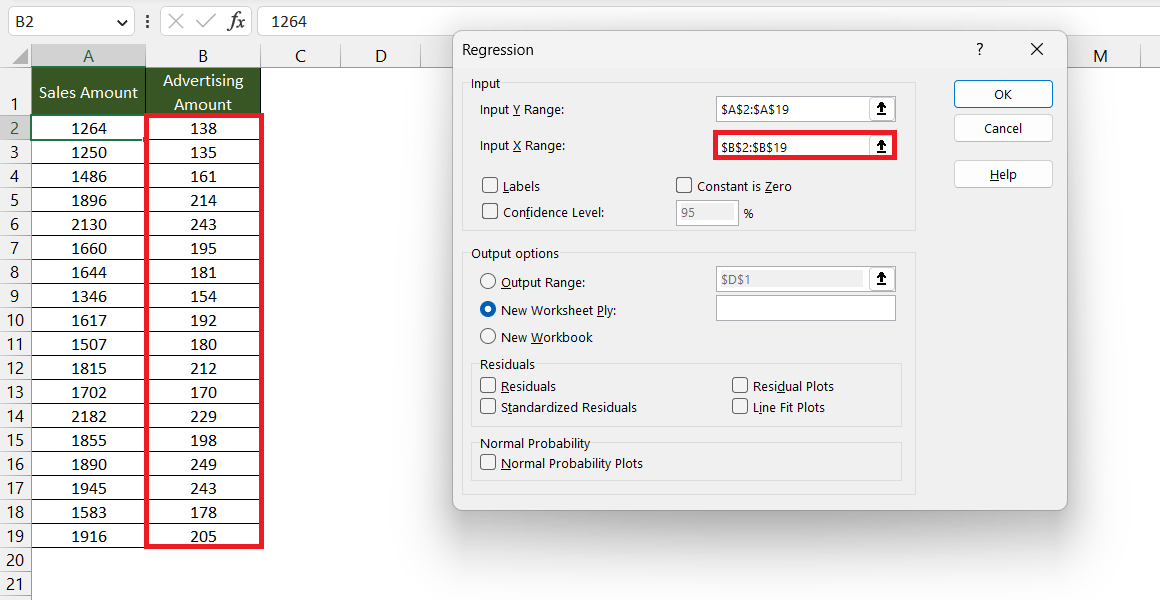Click the Input X Range collapse-dialog icon
The height and width of the screenshot is (600, 1160).
click(x=881, y=146)
